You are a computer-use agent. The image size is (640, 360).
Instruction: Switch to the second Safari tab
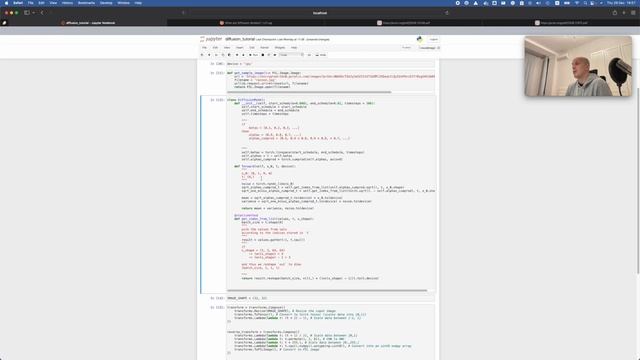pyautogui.click(x=245, y=23)
